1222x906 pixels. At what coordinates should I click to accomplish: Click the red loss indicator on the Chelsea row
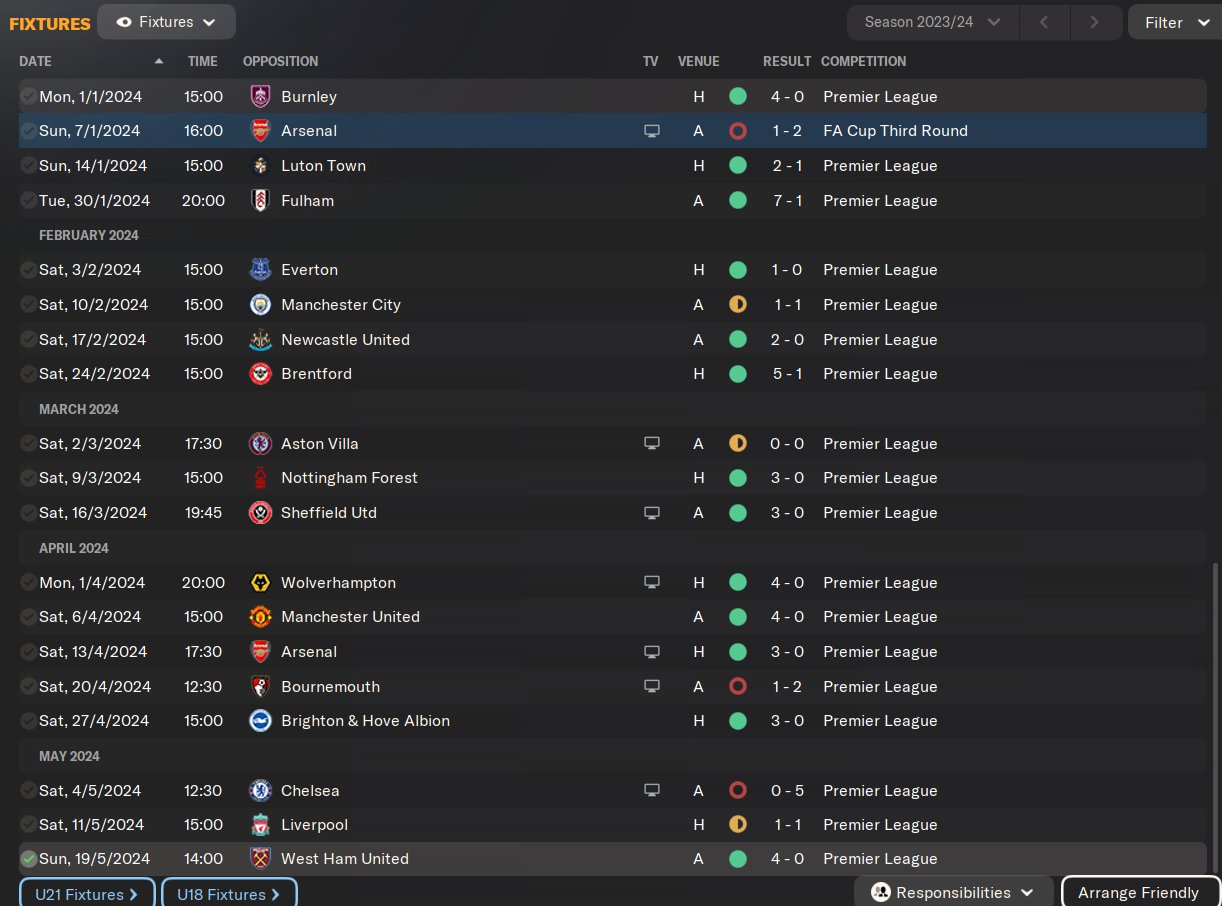click(738, 791)
